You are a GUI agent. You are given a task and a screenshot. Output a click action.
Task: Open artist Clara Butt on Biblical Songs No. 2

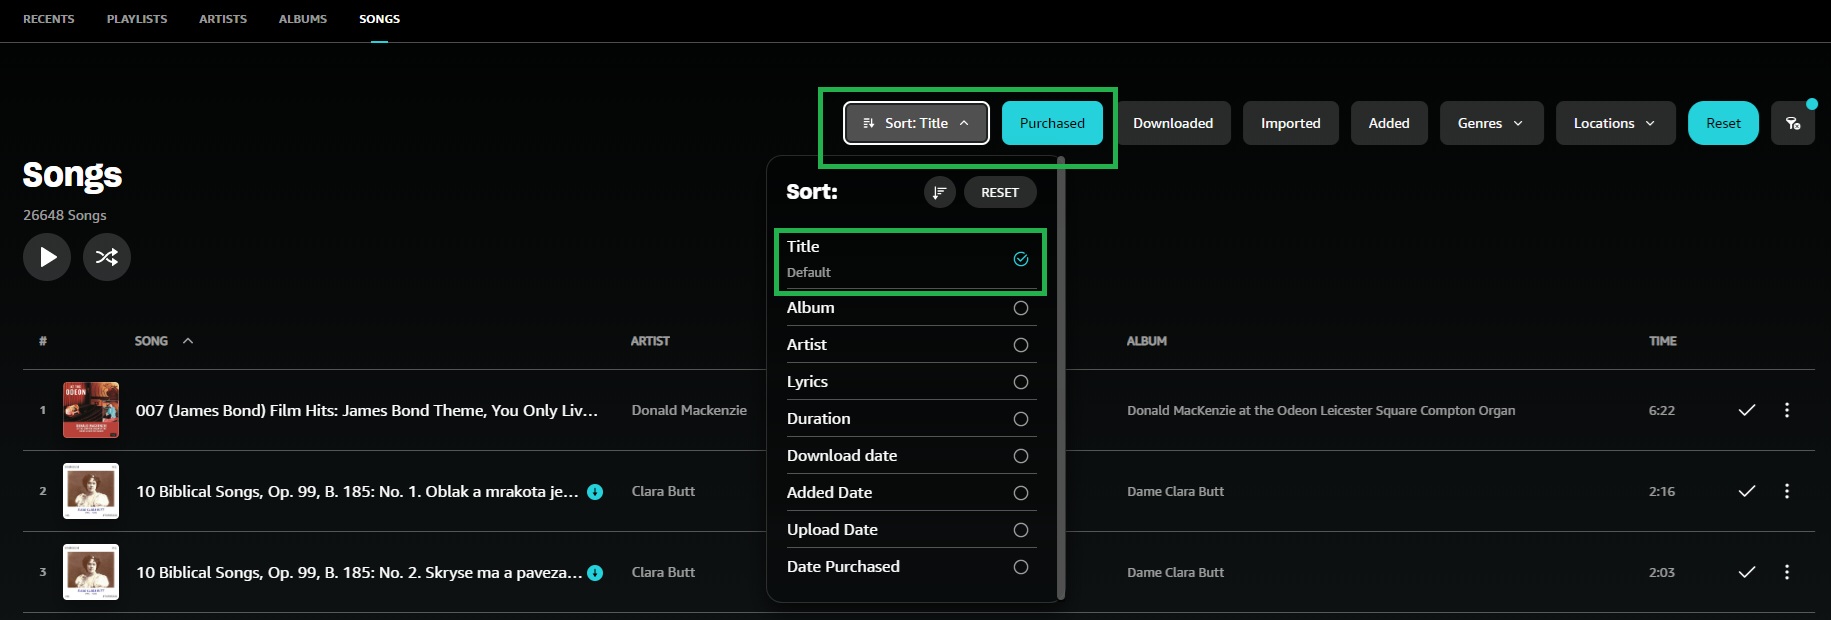point(663,572)
